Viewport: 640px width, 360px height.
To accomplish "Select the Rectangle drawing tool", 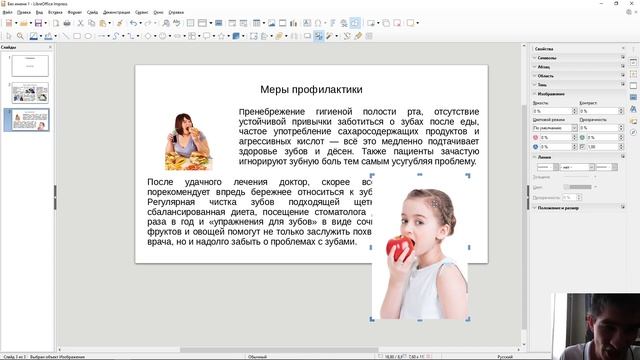I will coord(77,36).
